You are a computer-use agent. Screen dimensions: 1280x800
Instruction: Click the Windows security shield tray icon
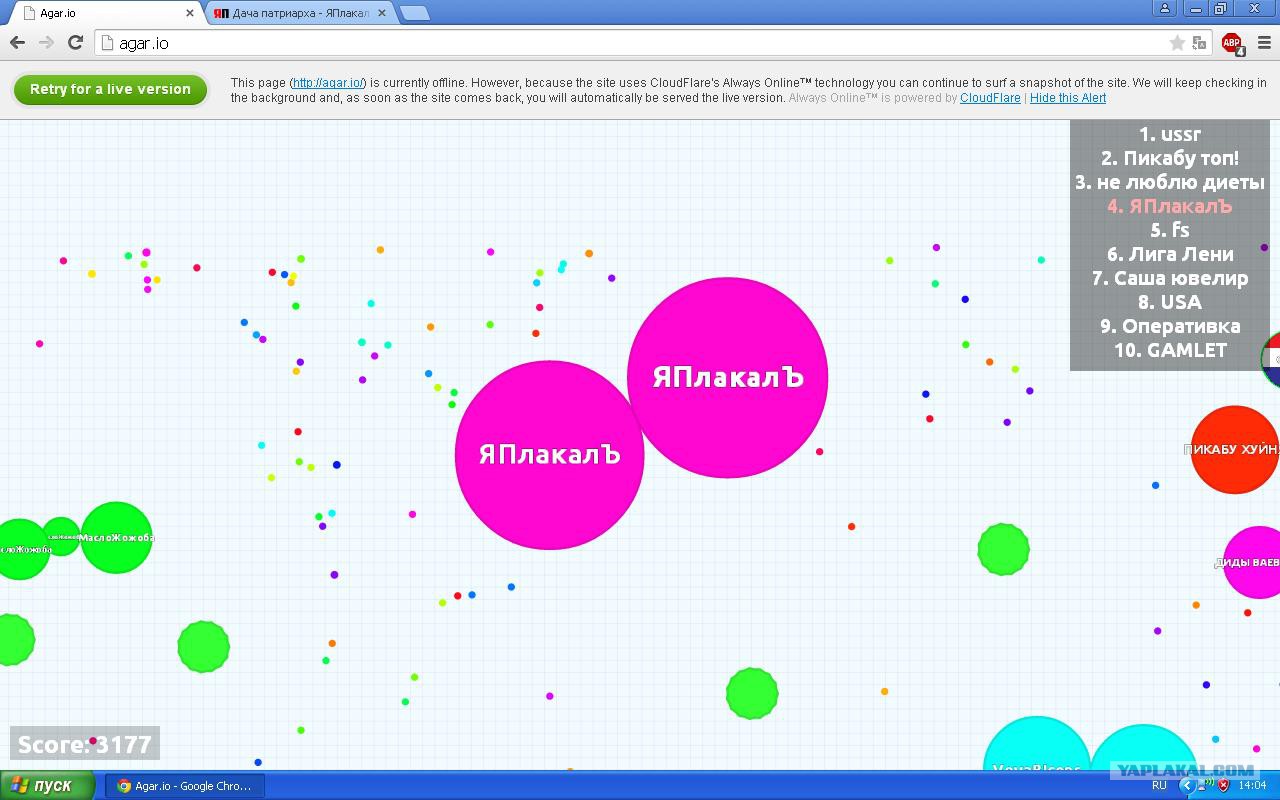pos(1223,785)
